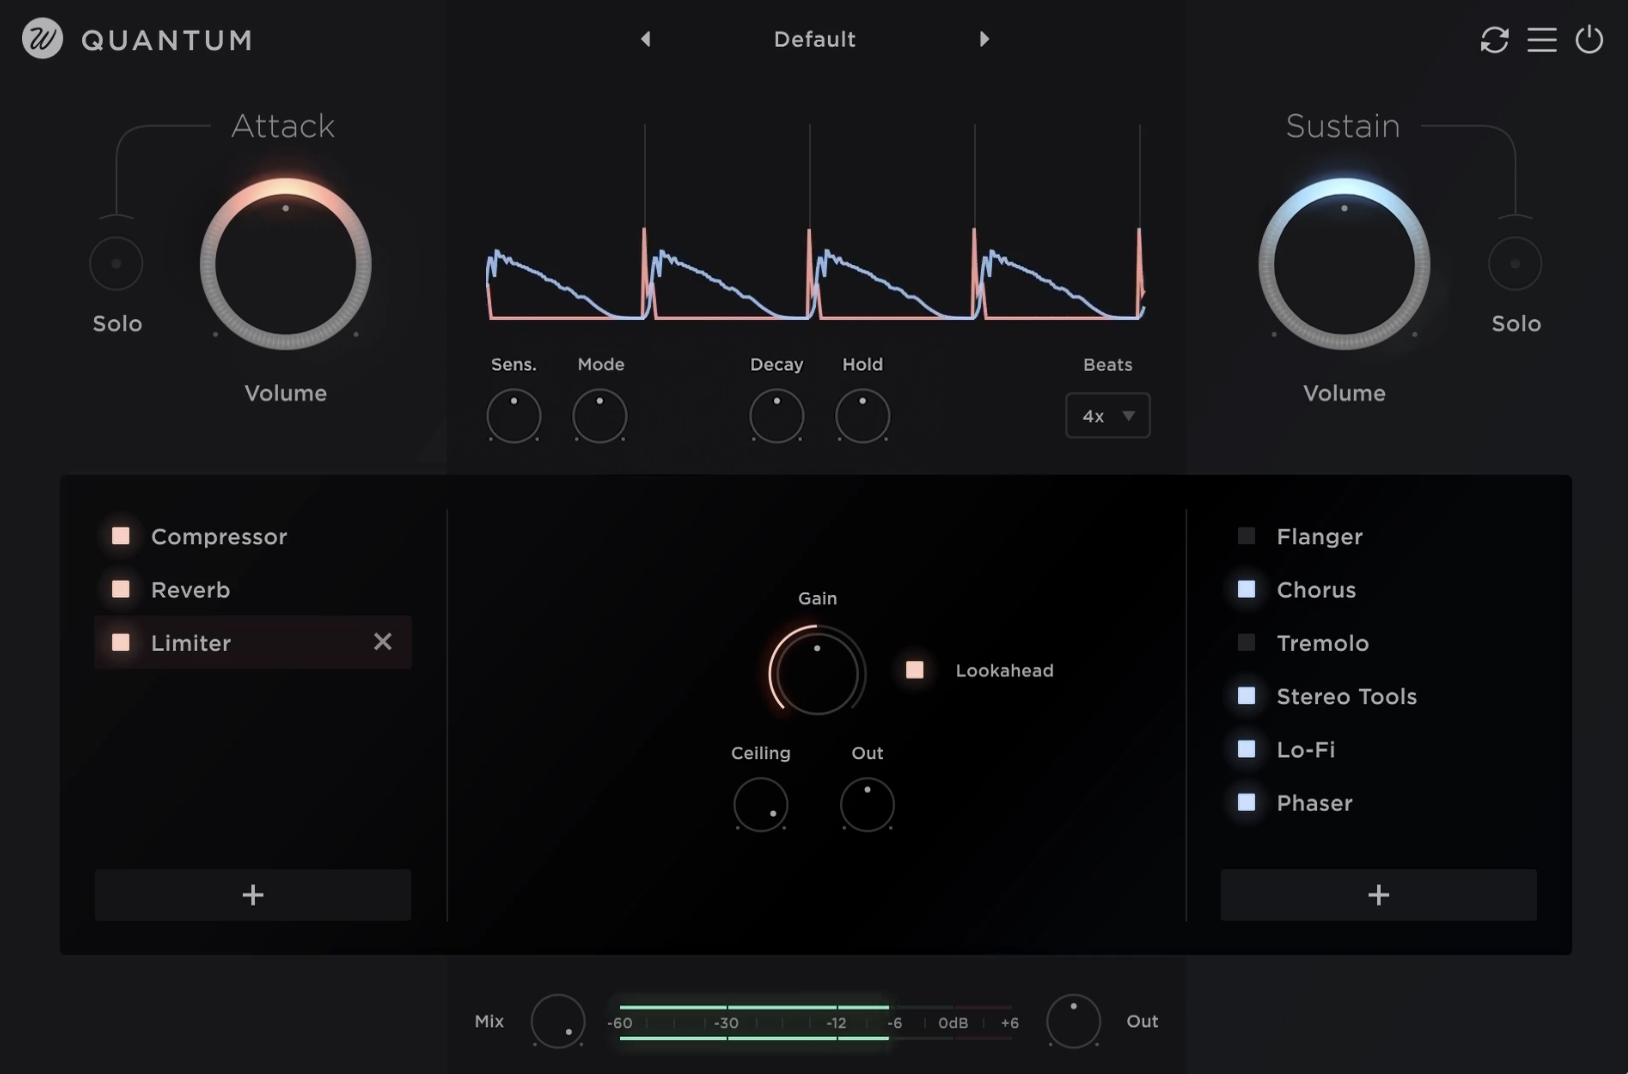Select Tremolo in the sustain effects list
The width and height of the screenshot is (1628, 1074).
click(x=1323, y=643)
